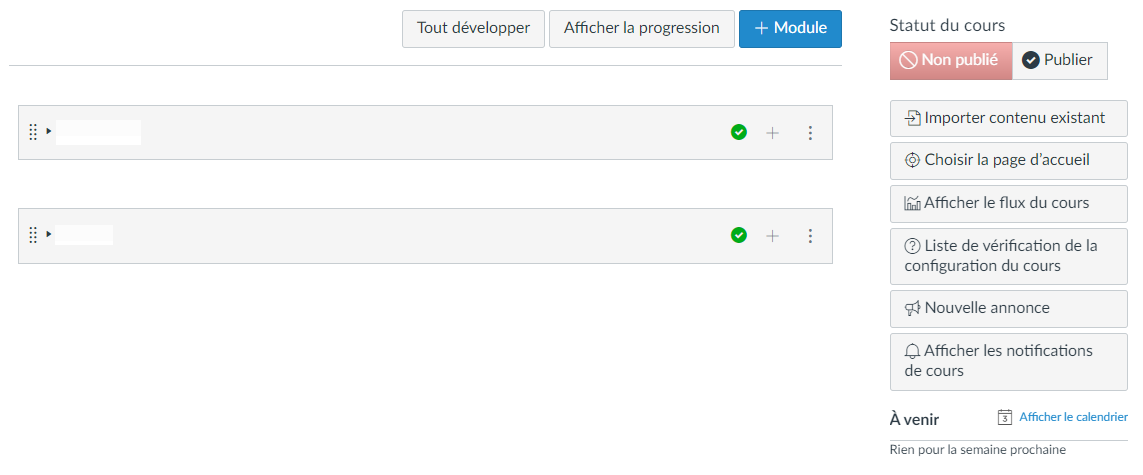This screenshot has height=475, width=1143.
Task: Click the drag handle of the first module
Action: pyautogui.click(x=33, y=133)
